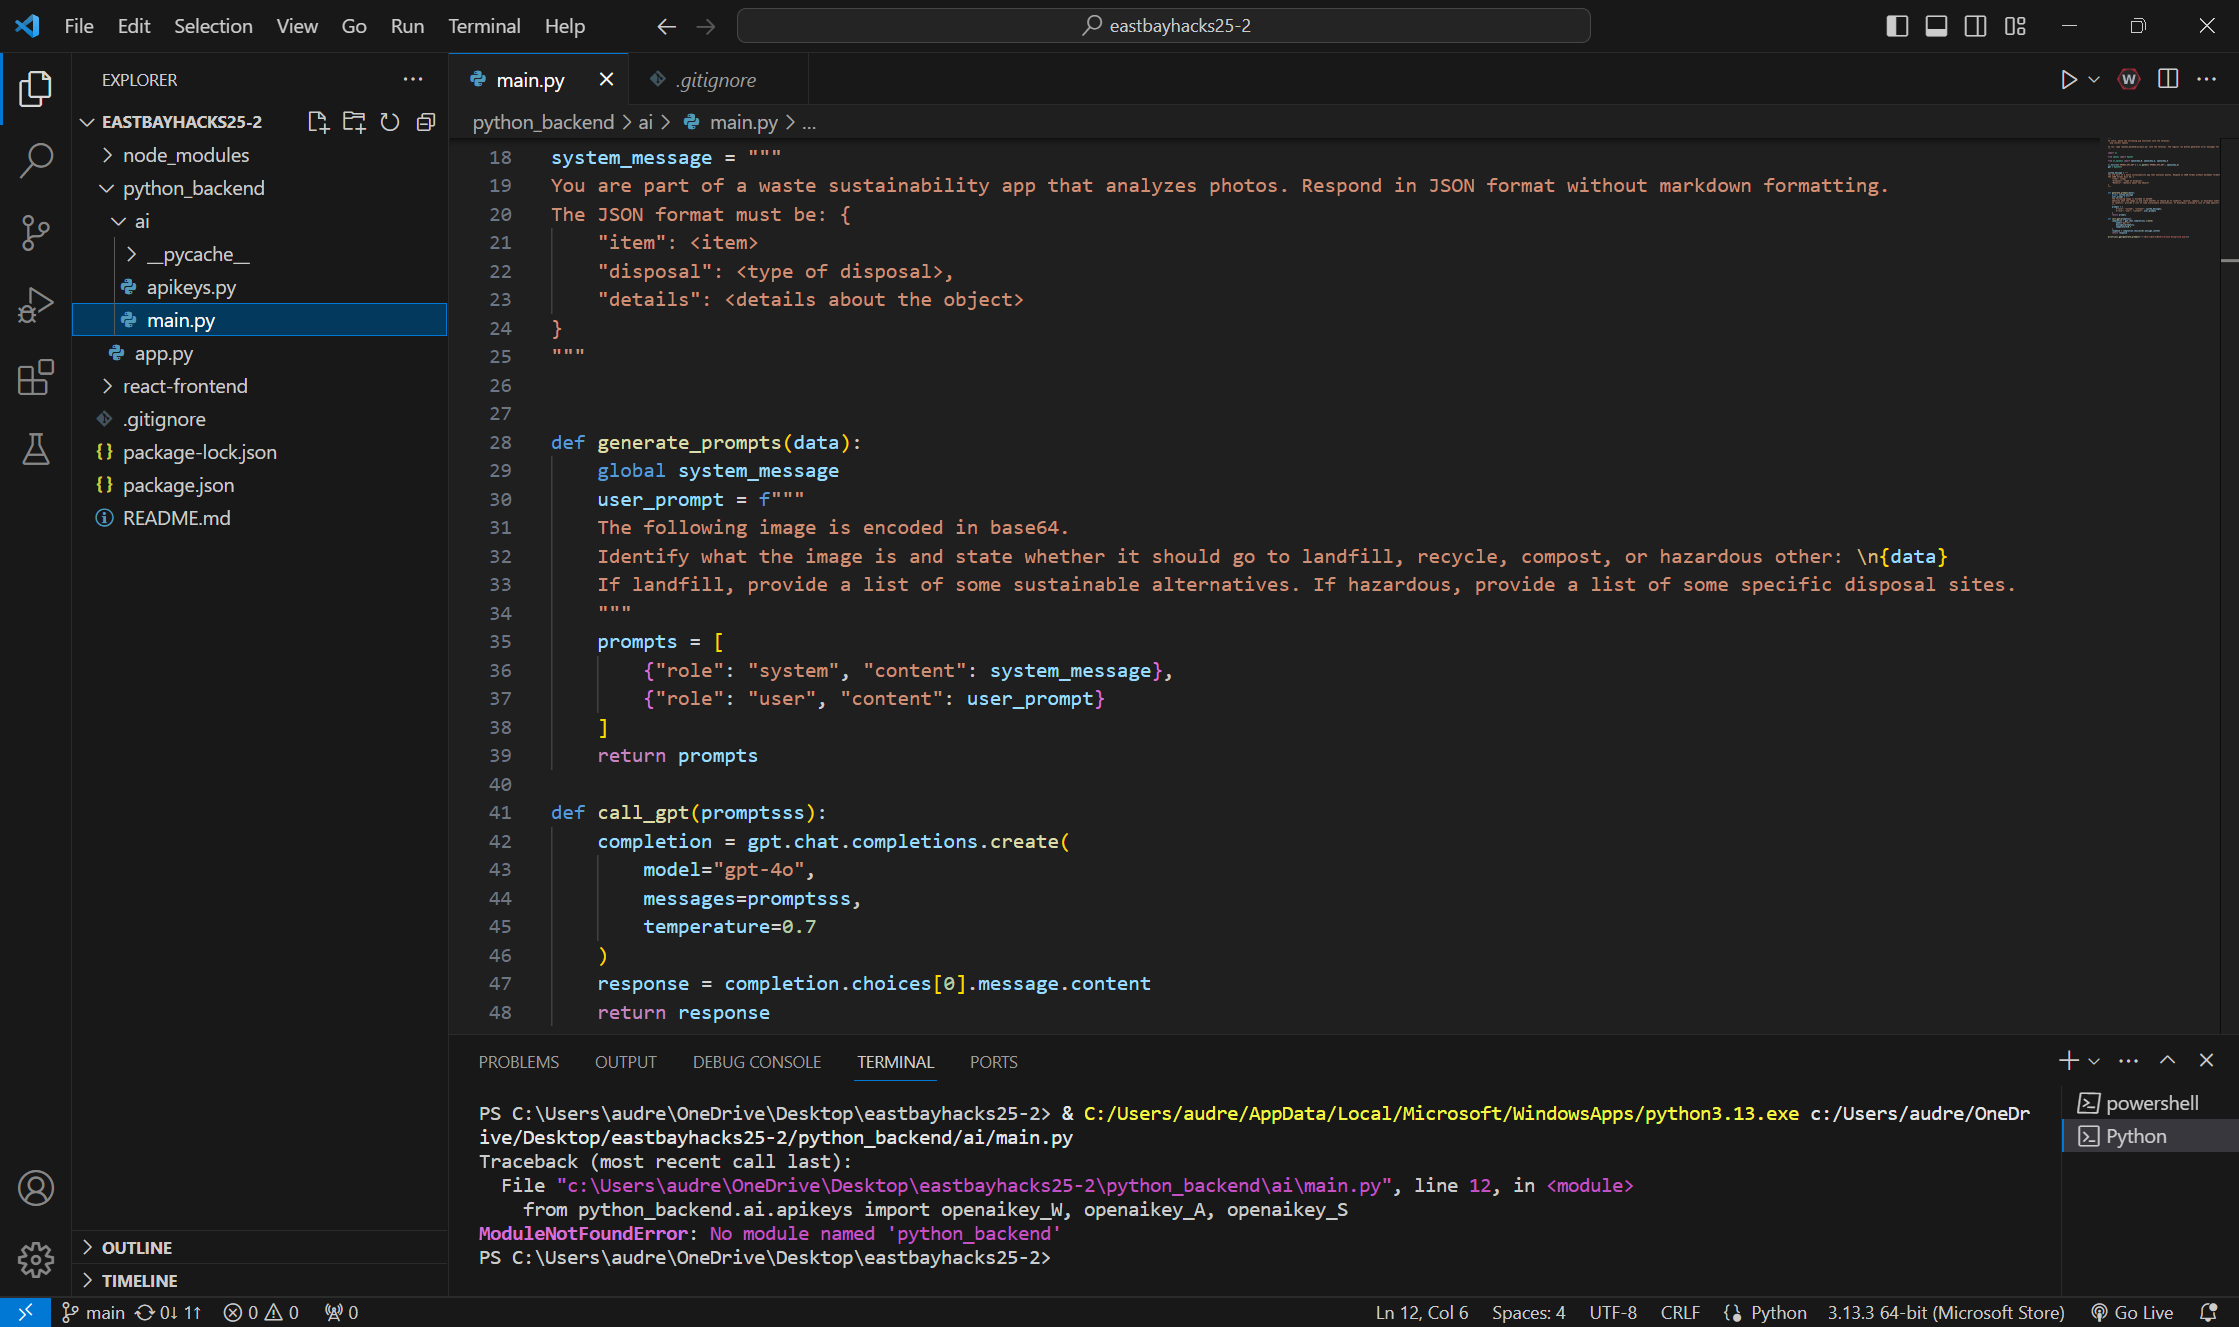Click Go Live in status bar
The image size is (2239, 1327).
(2133, 1312)
